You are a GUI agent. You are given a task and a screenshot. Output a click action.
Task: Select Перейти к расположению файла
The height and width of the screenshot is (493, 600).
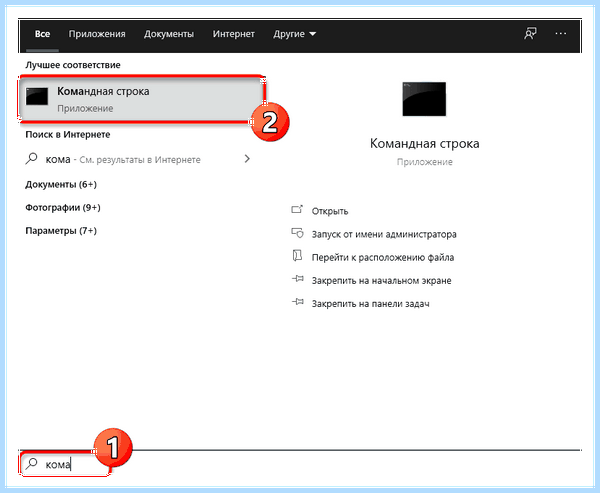coord(383,258)
